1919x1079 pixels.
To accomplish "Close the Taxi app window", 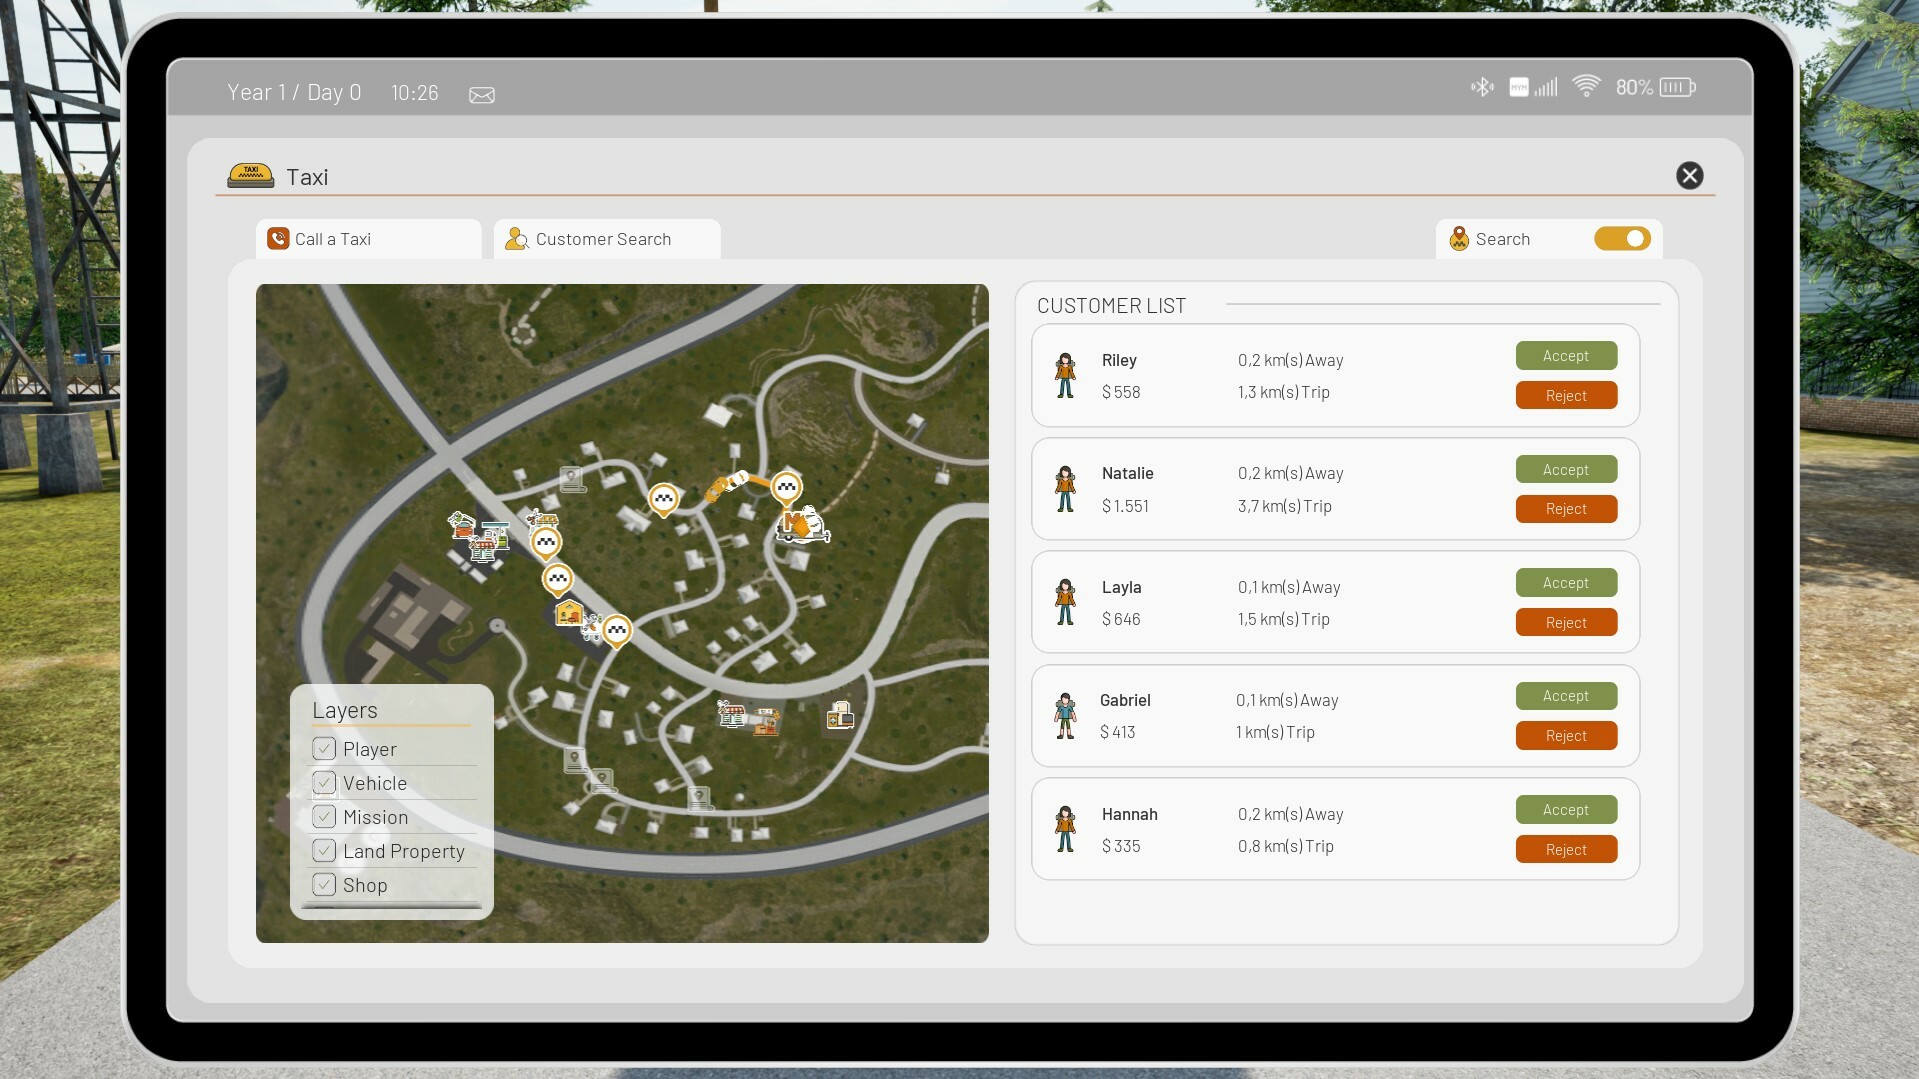I will pos(1689,176).
